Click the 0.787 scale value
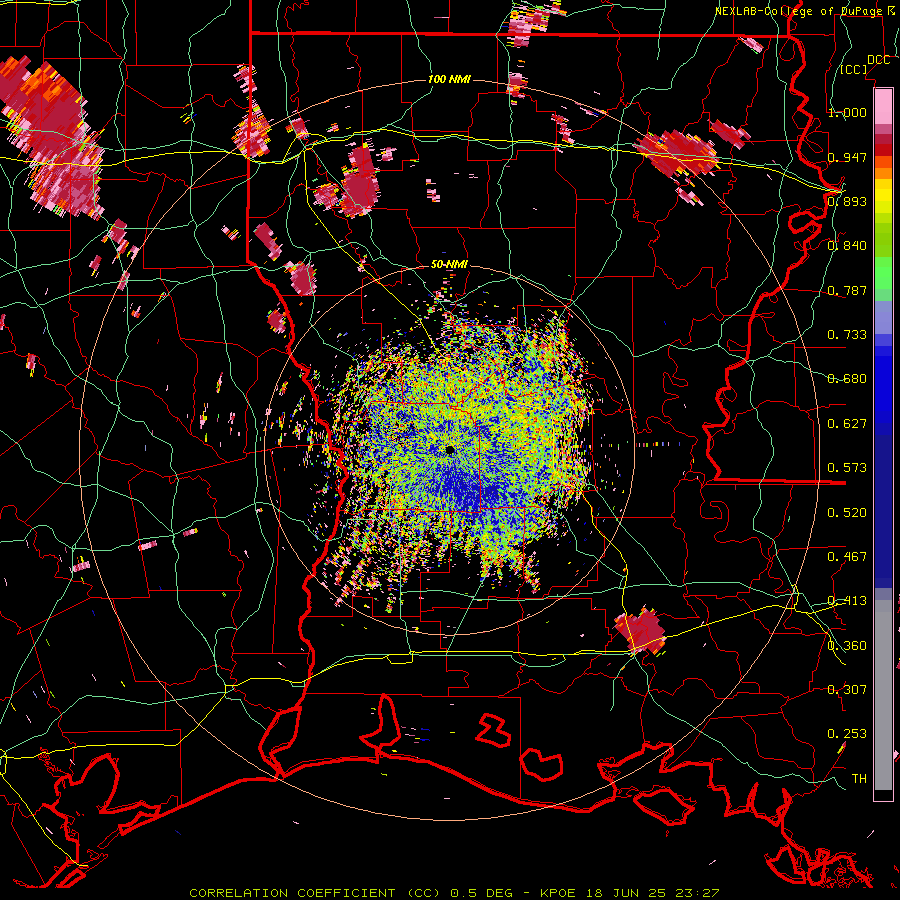Image resolution: width=900 pixels, height=900 pixels. [847, 290]
